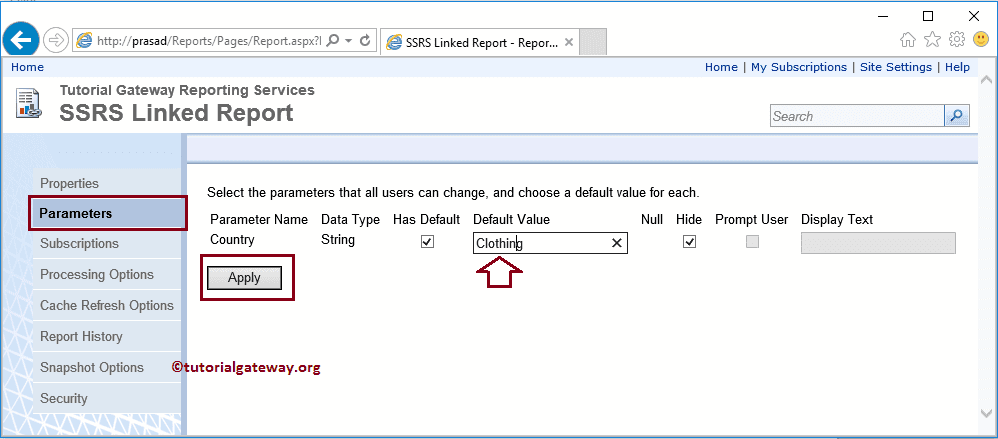Select the Parameters page
Viewport: 998px width, 439px height.
click(108, 214)
